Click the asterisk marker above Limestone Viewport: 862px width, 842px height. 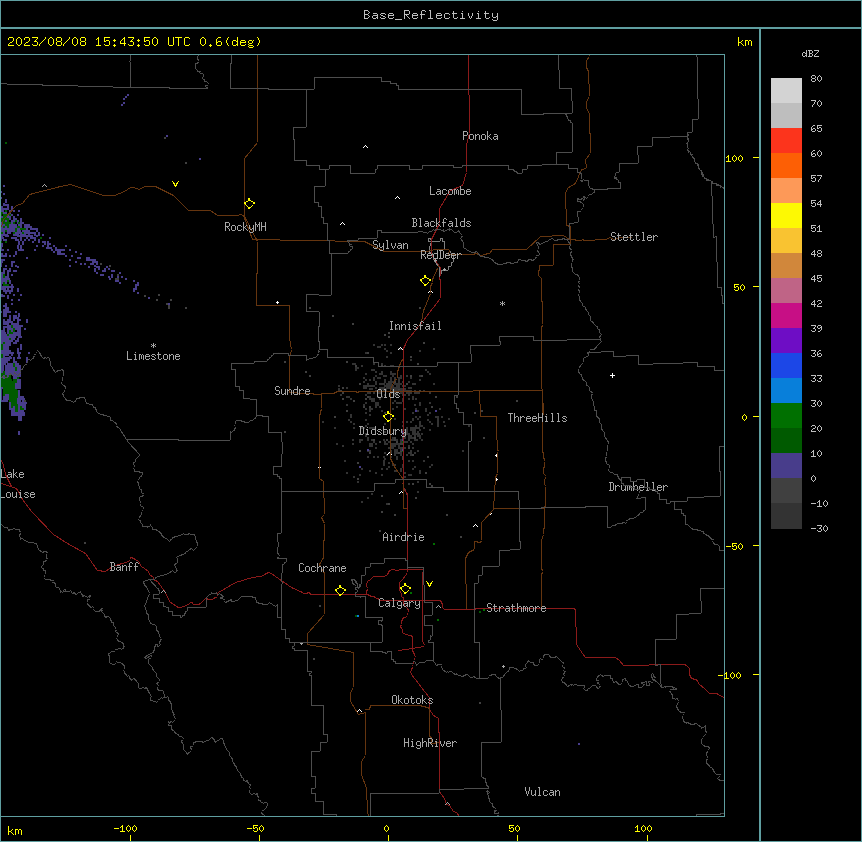tap(153, 345)
